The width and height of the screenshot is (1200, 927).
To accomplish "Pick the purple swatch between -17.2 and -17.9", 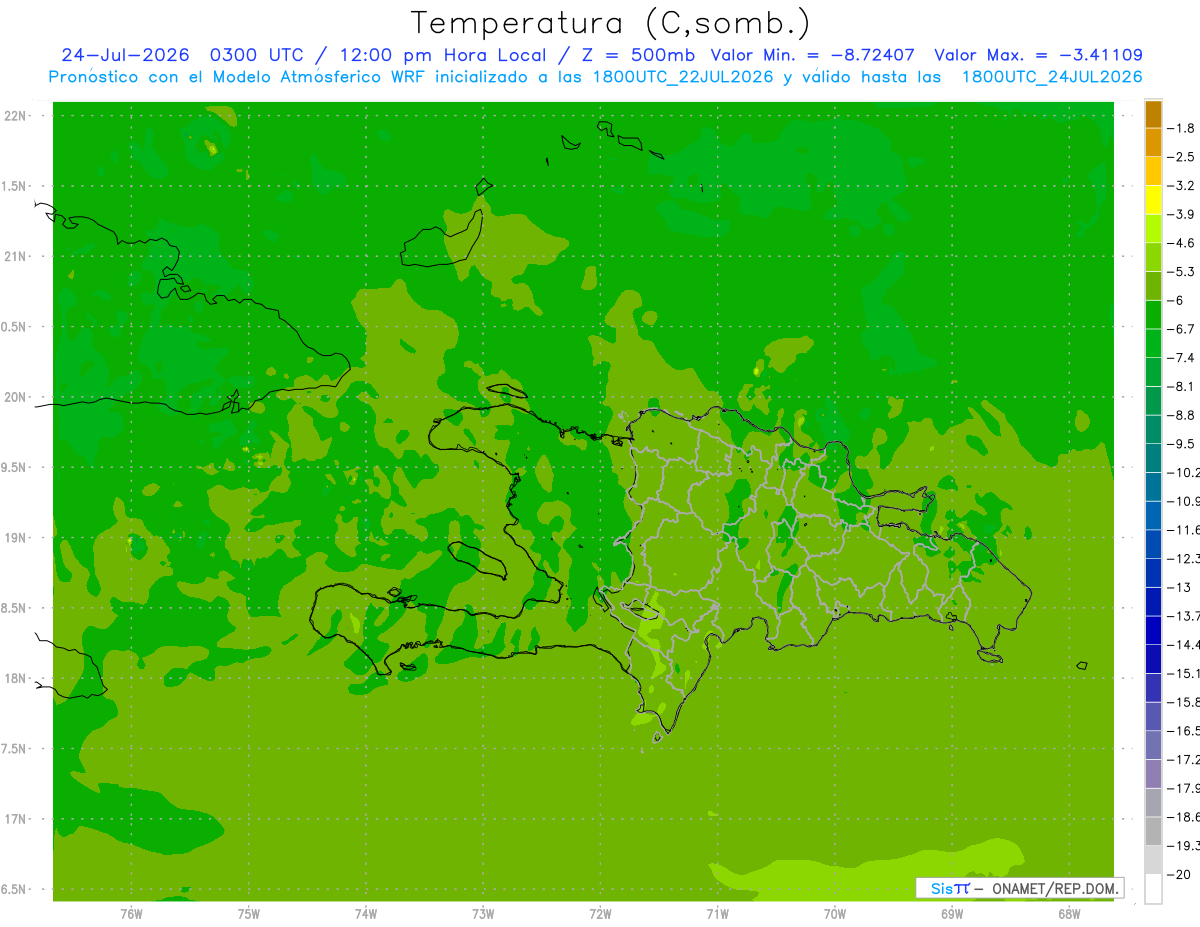I will coord(1153,773).
